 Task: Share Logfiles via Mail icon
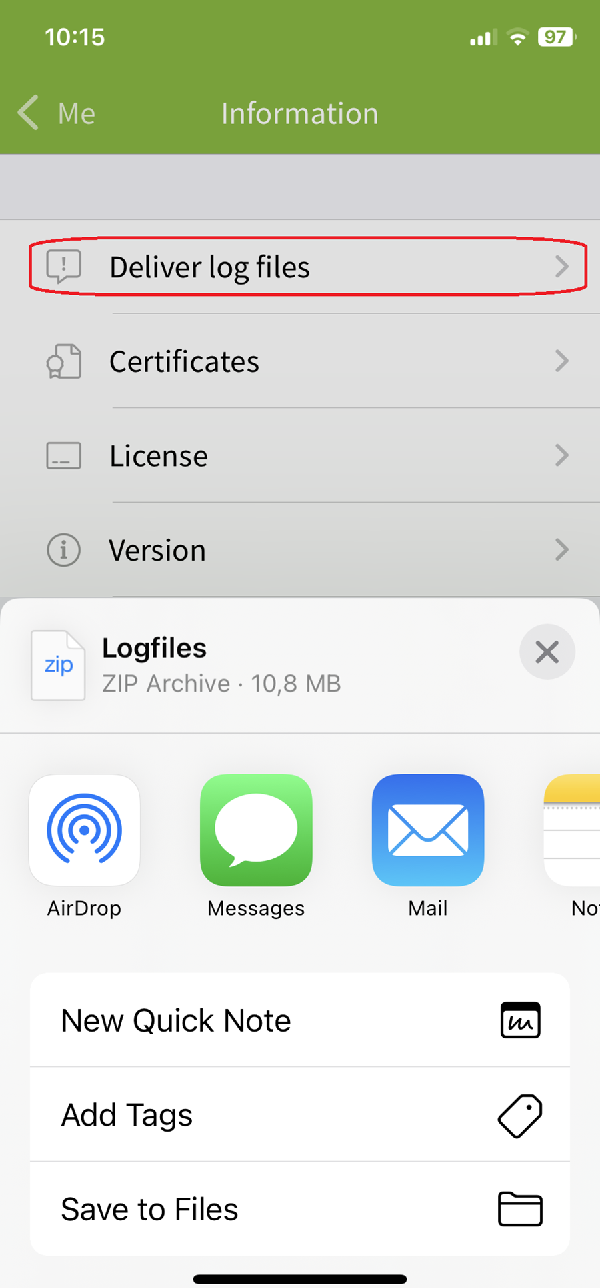tap(428, 830)
